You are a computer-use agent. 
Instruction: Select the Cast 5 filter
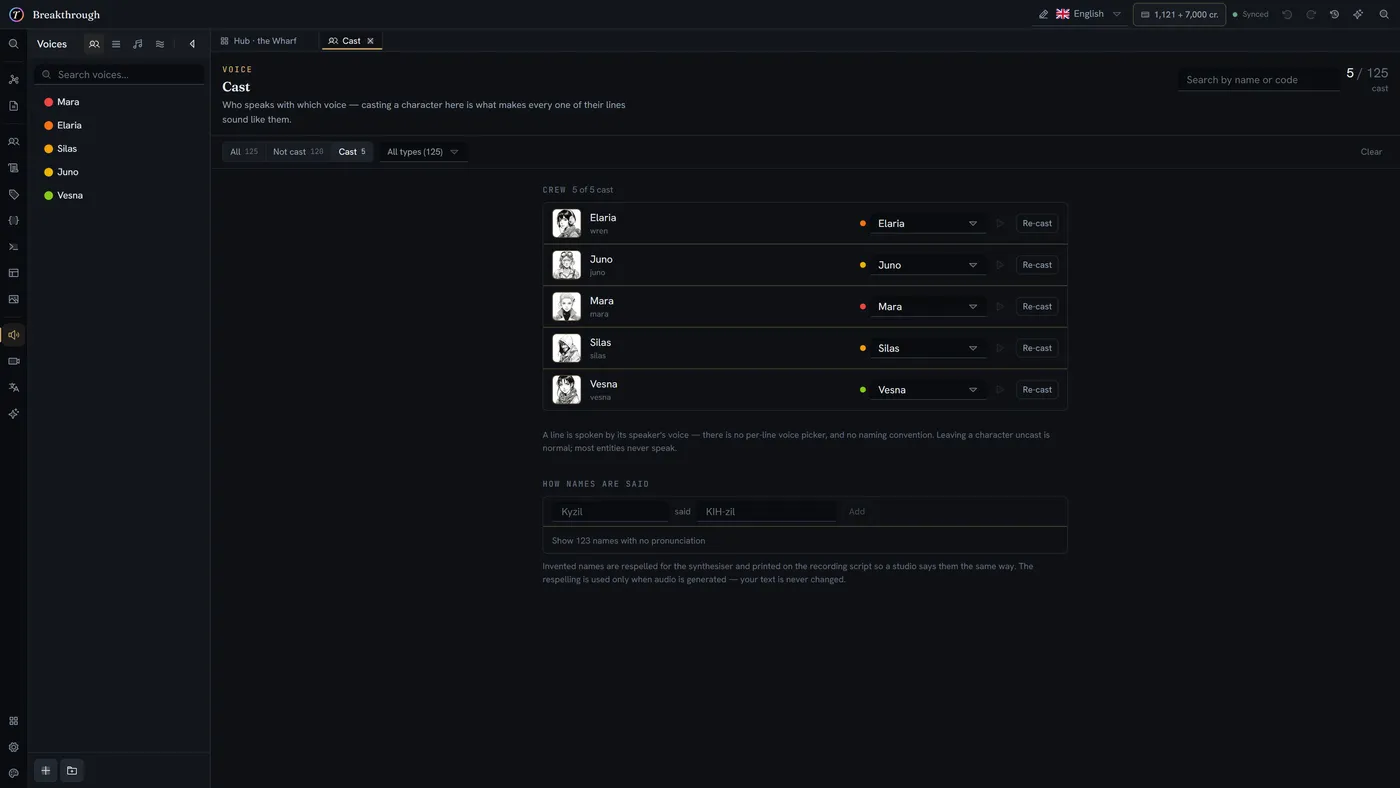click(x=352, y=152)
